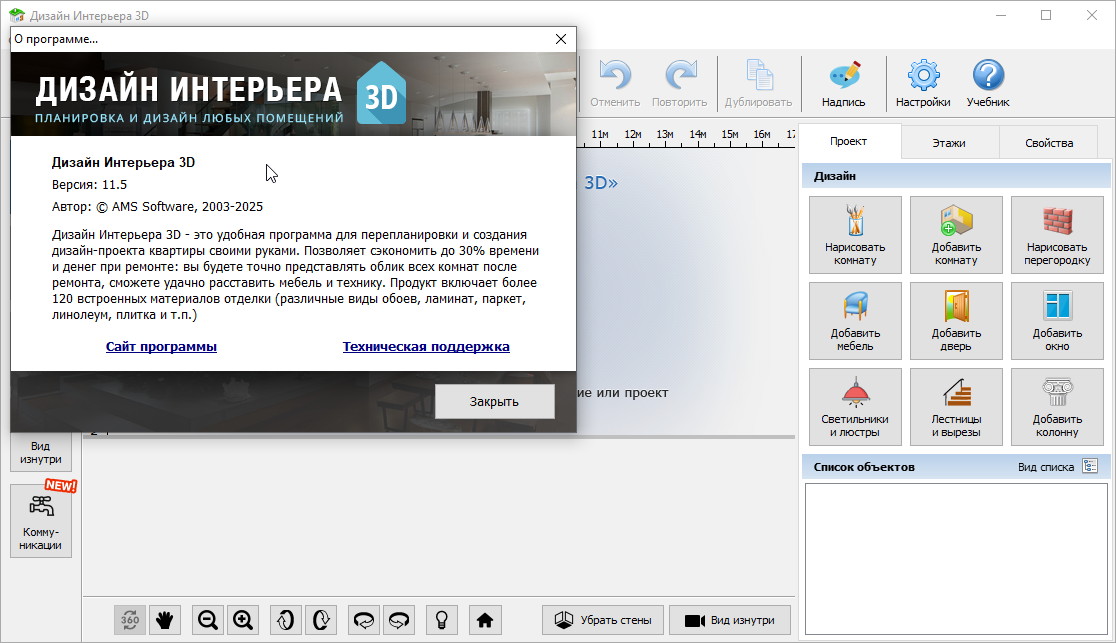Maximize the Дизайн Интерьера 3D window
This screenshot has width=1116, height=643.
click(x=1046, y=15)
